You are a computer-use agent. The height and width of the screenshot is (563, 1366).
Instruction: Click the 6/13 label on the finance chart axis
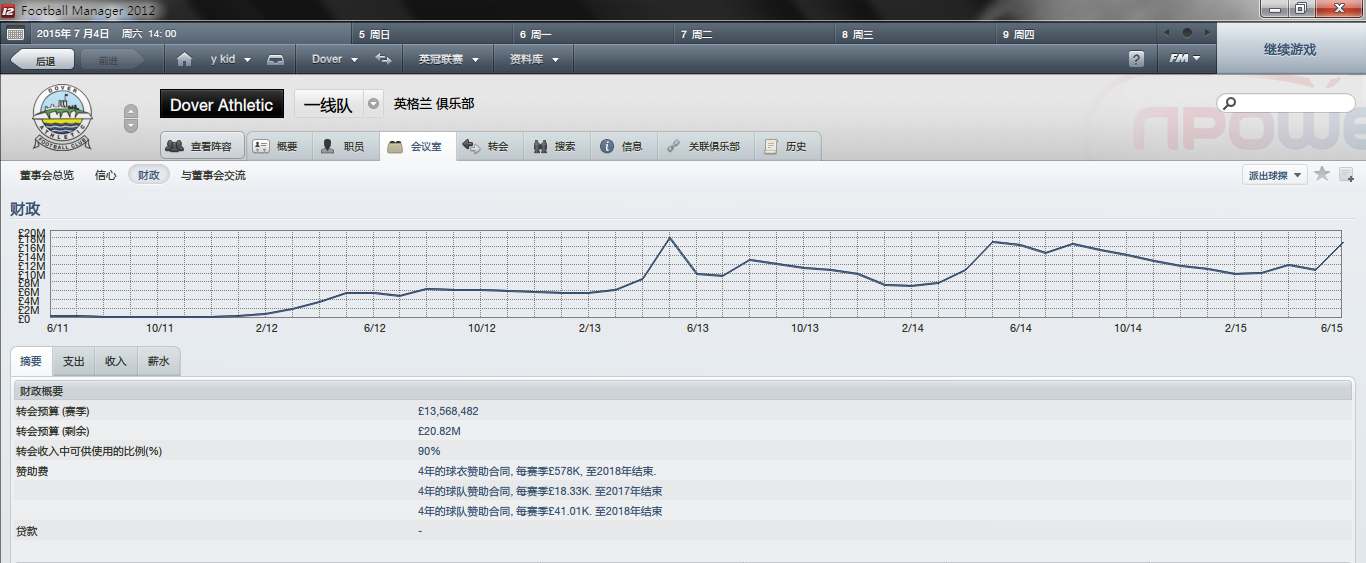697,328
